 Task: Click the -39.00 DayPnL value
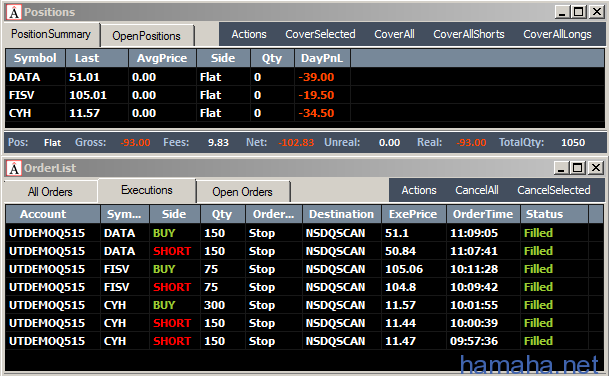click(316, 77)
